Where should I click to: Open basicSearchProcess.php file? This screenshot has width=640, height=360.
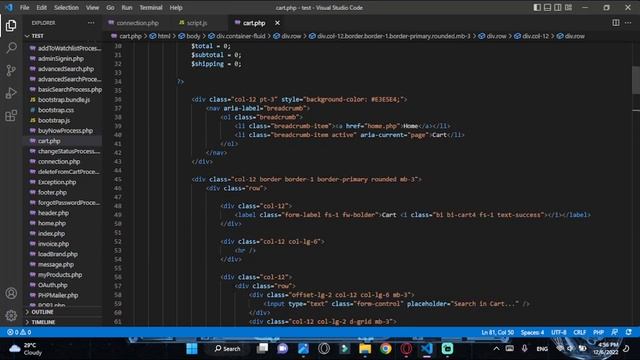click(70, 89)
